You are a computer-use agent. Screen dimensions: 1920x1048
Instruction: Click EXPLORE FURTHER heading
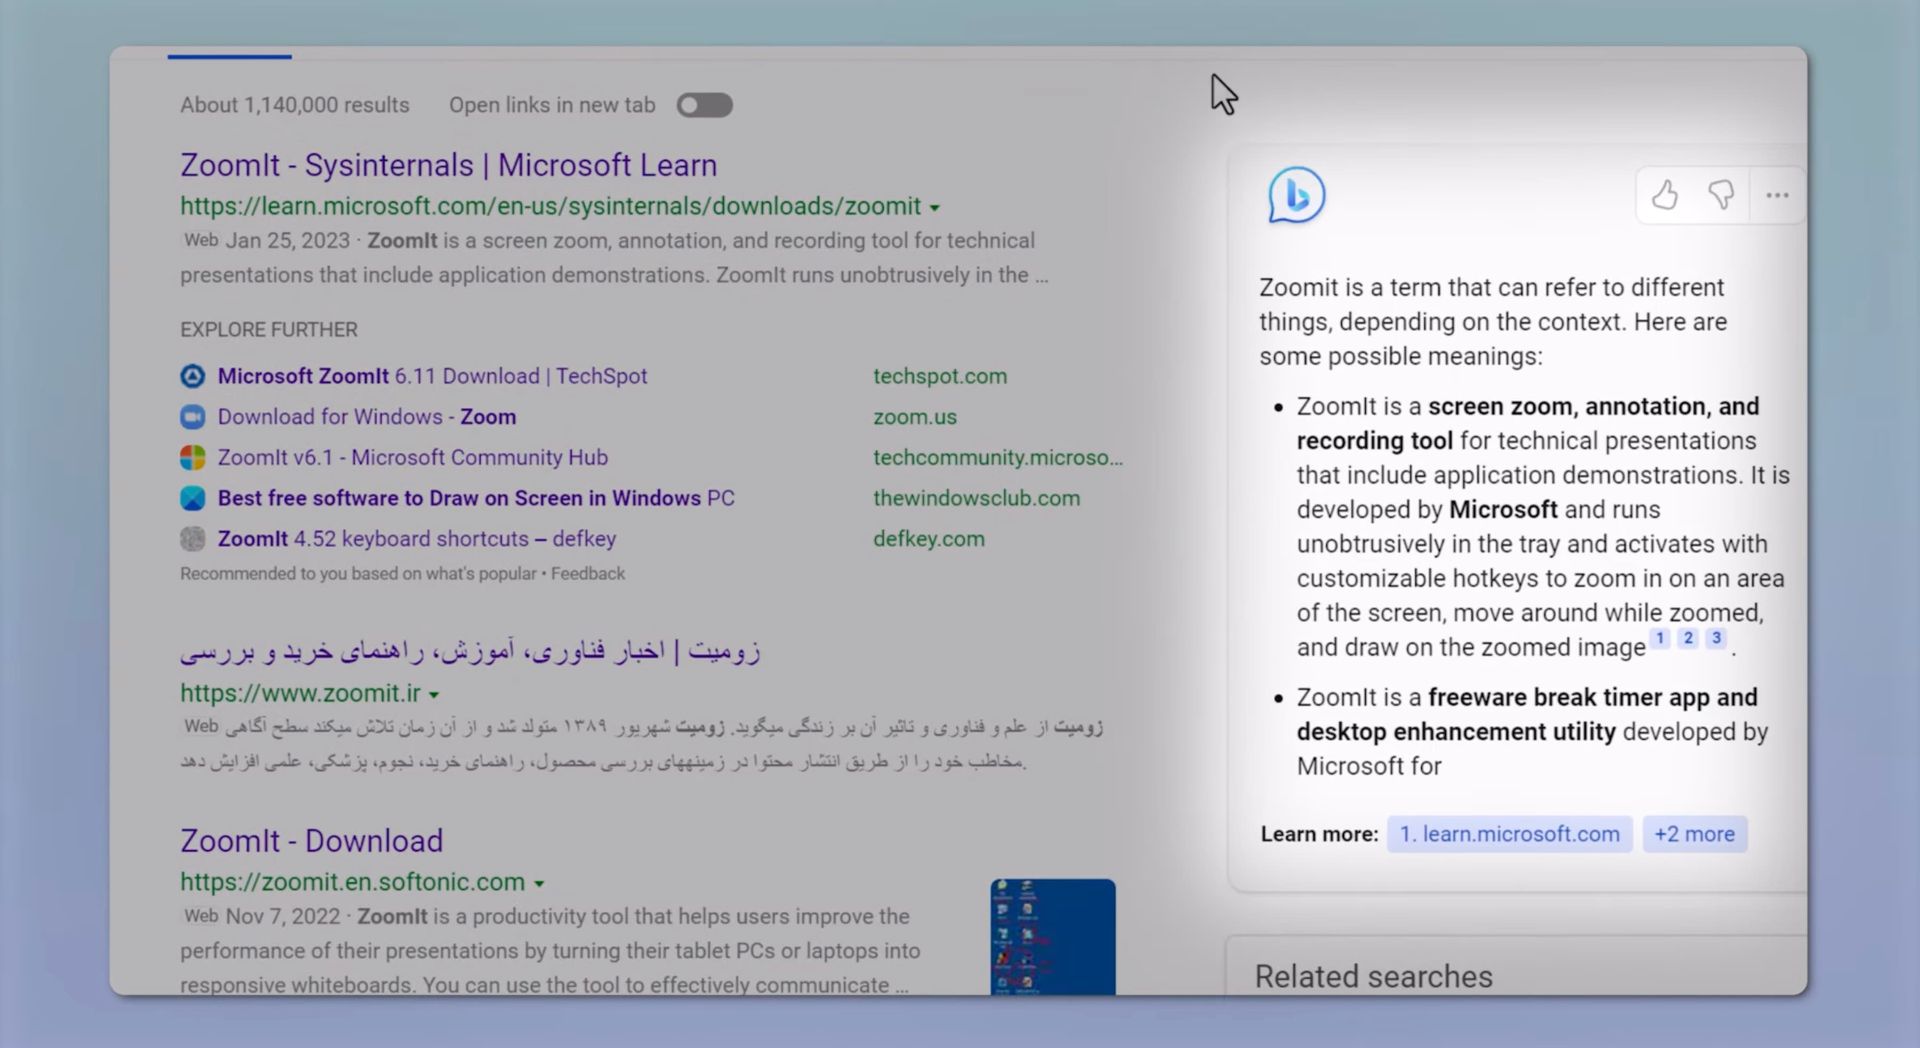coord(269,330)
